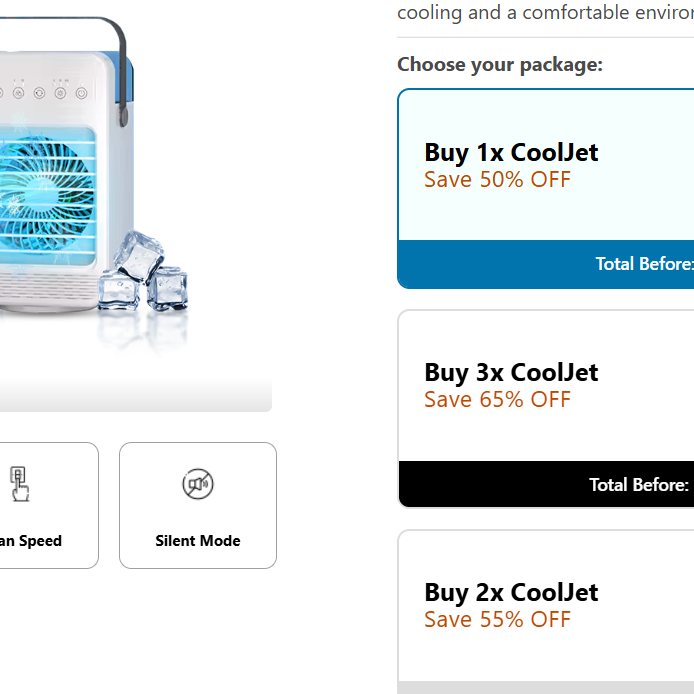This screenshot has width=694, height=694.
Task: Select the Buy 3x CoolJet package
Action: click(x=545, y=409)
